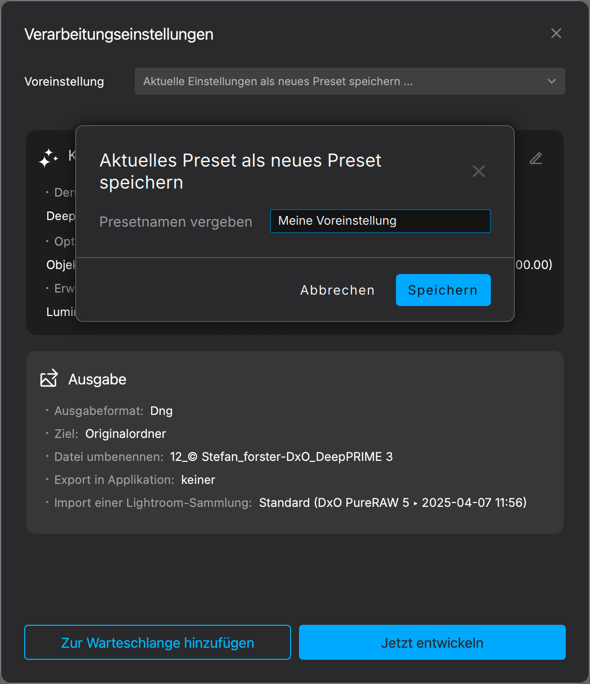Click the Ziel Originalordner setting
Screen dimensions: 590x684
tap(126, 434)
